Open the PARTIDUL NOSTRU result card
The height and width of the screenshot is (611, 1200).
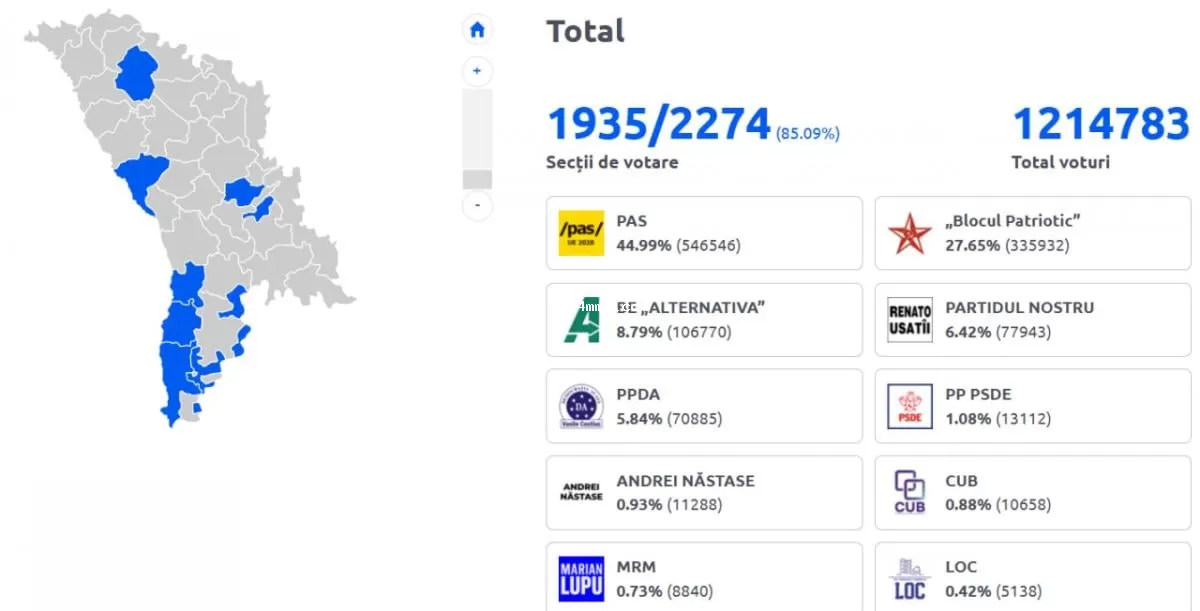point(1032,320)
